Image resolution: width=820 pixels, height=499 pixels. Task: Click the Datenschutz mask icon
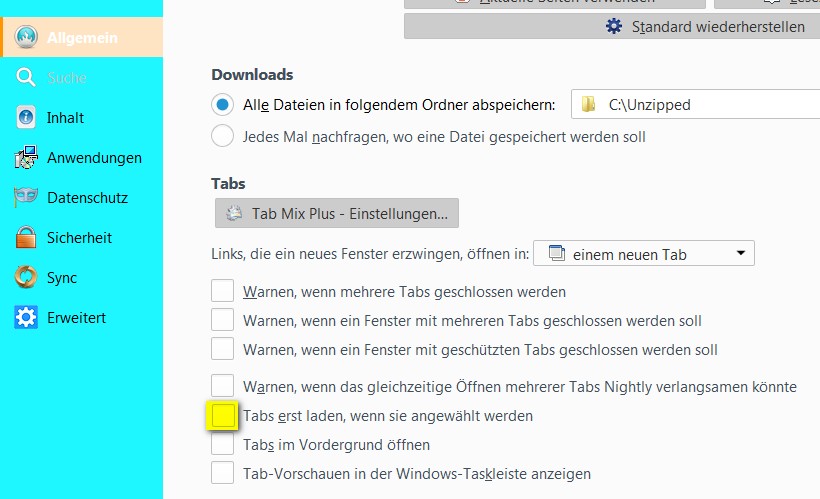click(26, 198)
